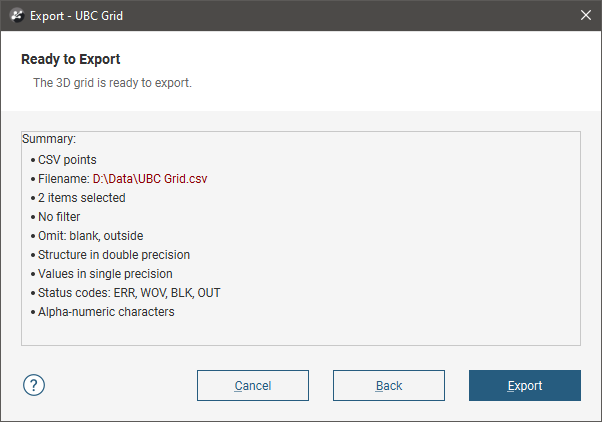Click 'The 3D grid is ready to export' text
Screen dimensions: 602x422
click(112, 83)
